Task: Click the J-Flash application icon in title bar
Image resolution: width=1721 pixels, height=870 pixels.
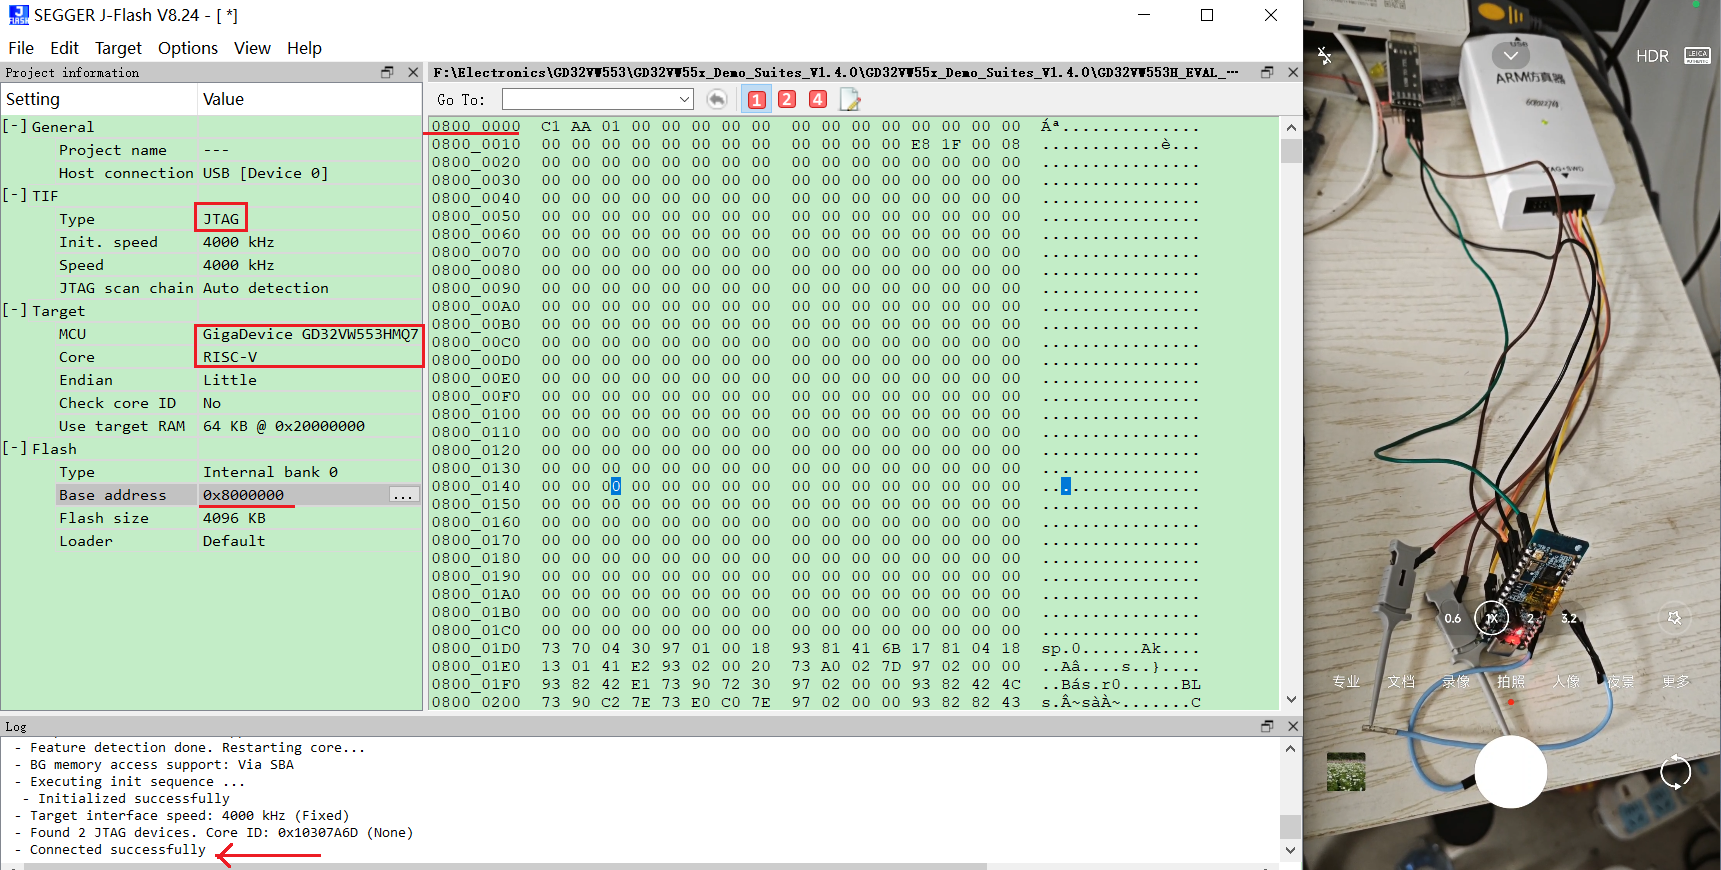Action: tap(18, 15)
